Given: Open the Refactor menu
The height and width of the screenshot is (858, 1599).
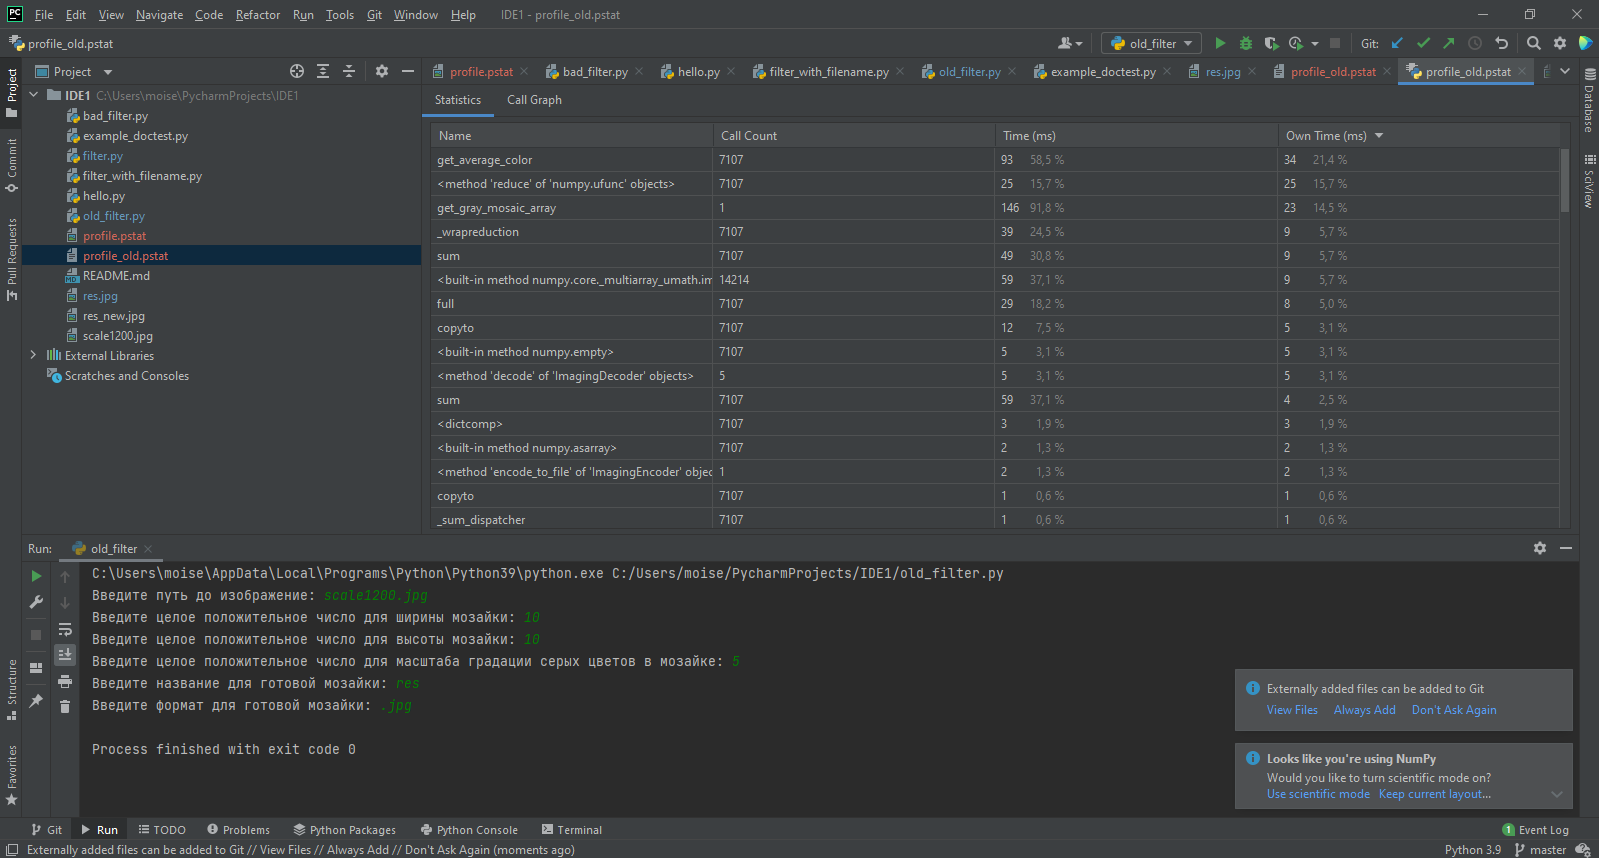Looking at the screenshot, I should pos(257,15).
